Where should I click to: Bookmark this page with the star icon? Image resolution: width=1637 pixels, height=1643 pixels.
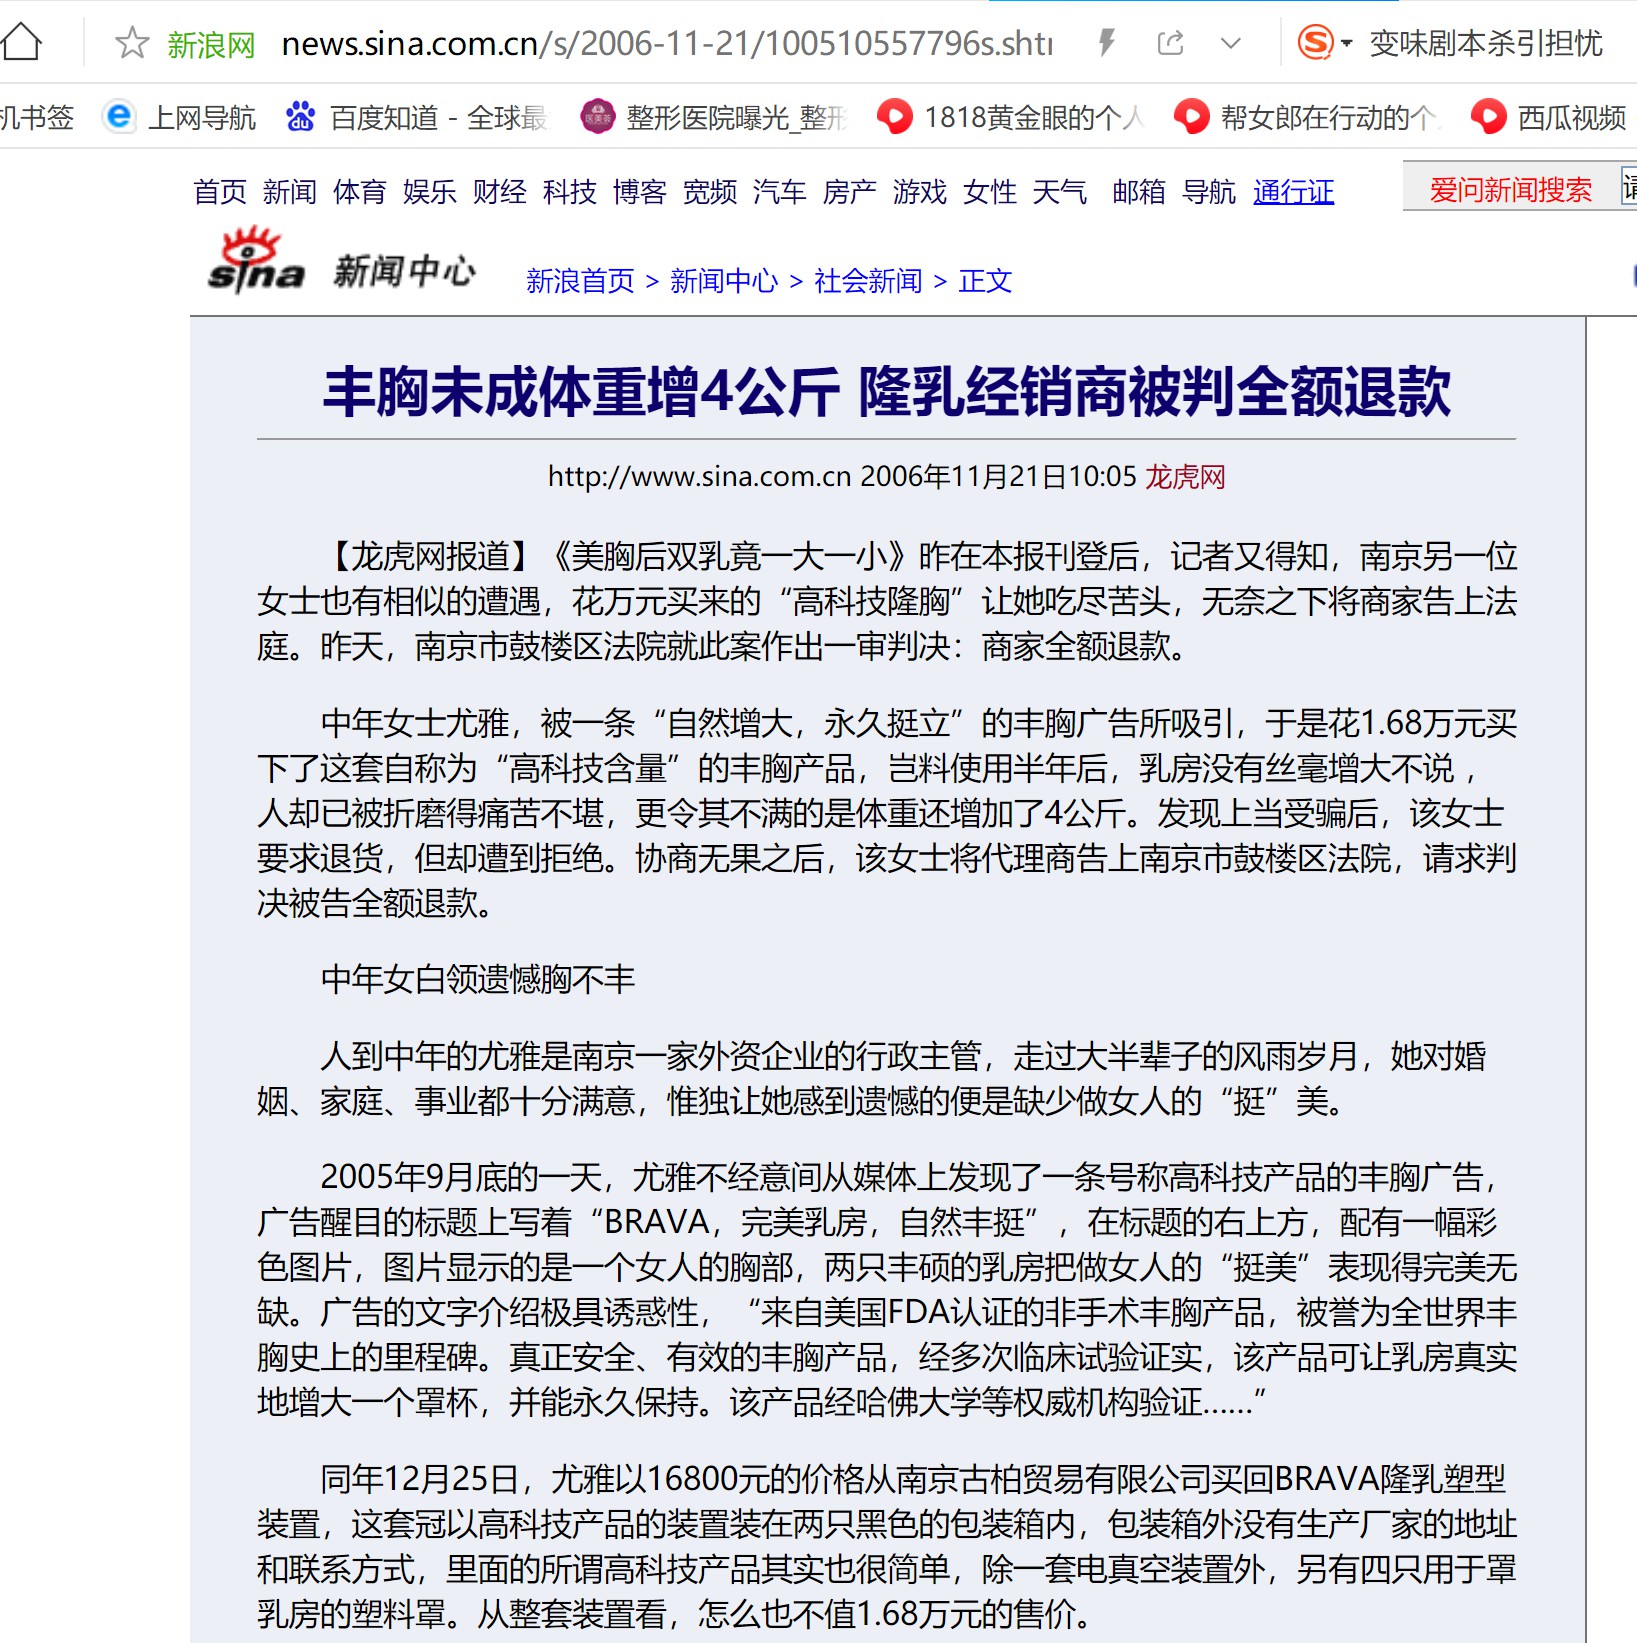(x=132, y=43)
